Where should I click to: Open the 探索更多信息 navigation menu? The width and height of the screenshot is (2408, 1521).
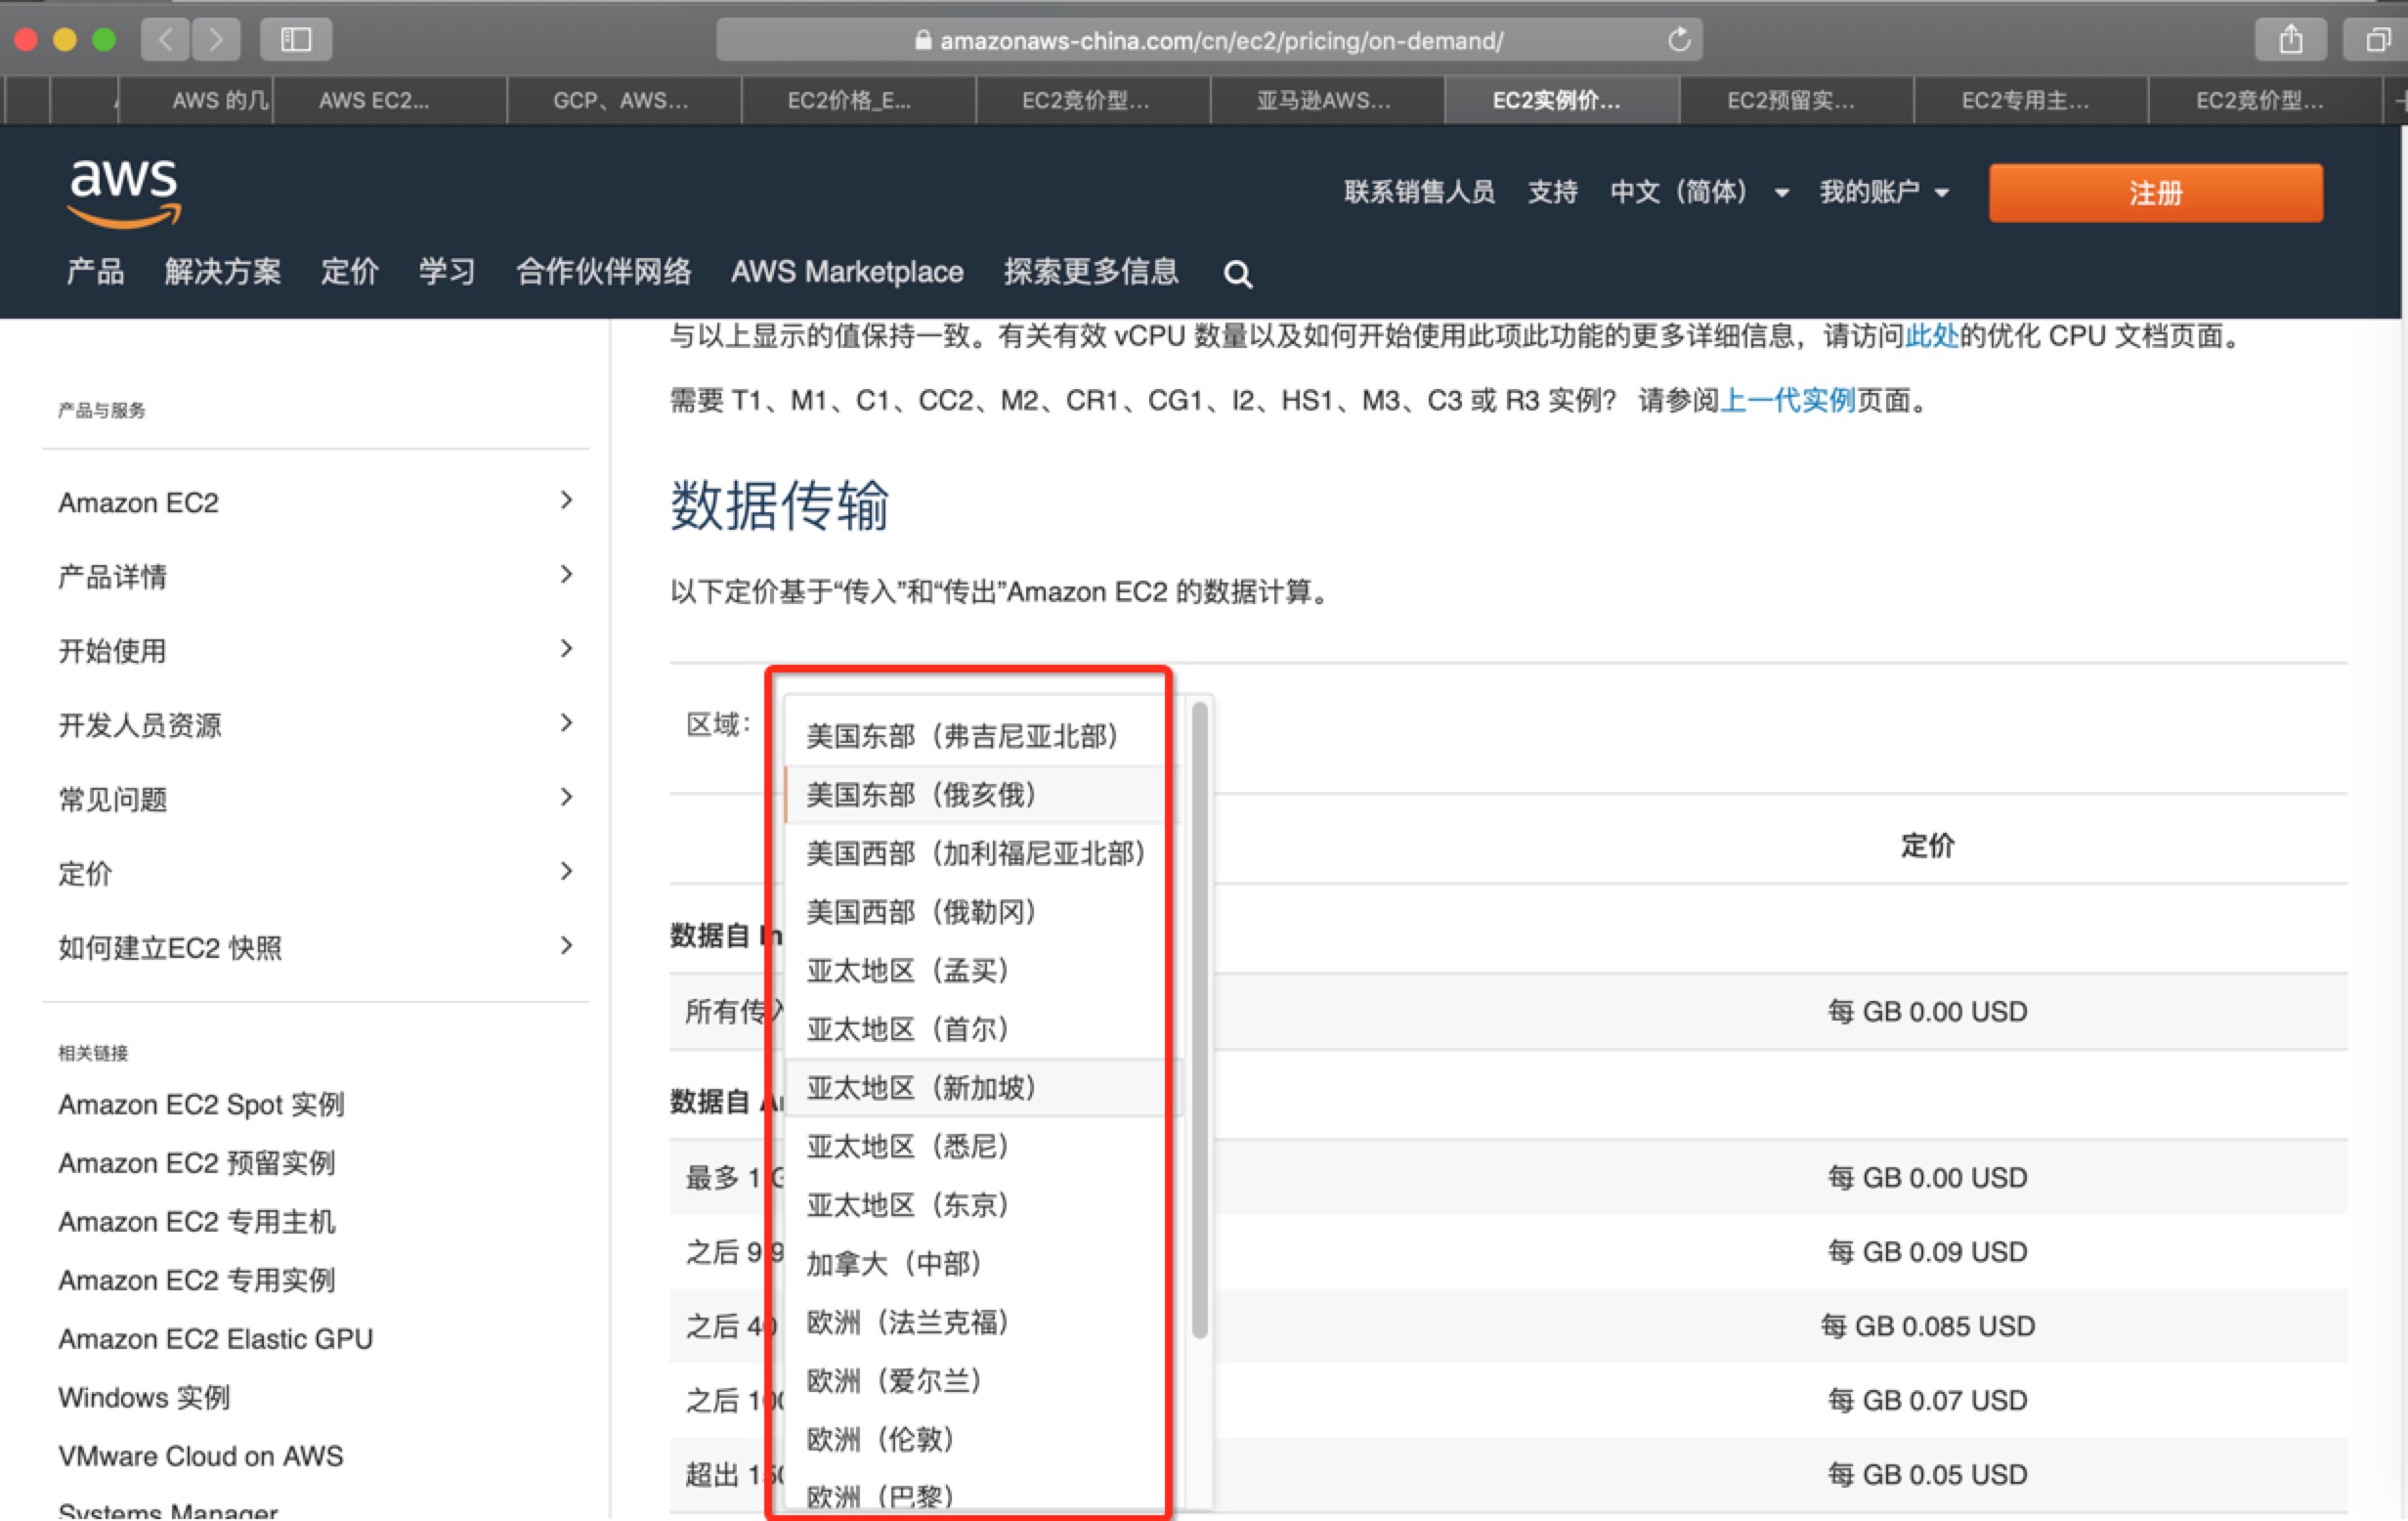point(1091,271)
